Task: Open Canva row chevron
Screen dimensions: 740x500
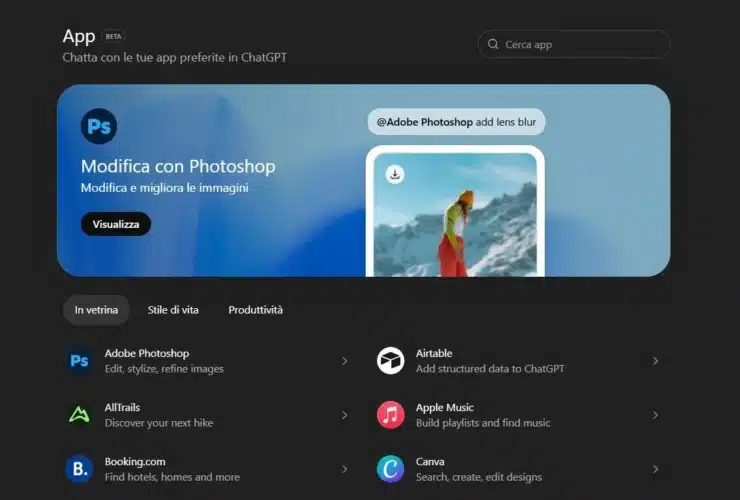Action: (656, 469)
